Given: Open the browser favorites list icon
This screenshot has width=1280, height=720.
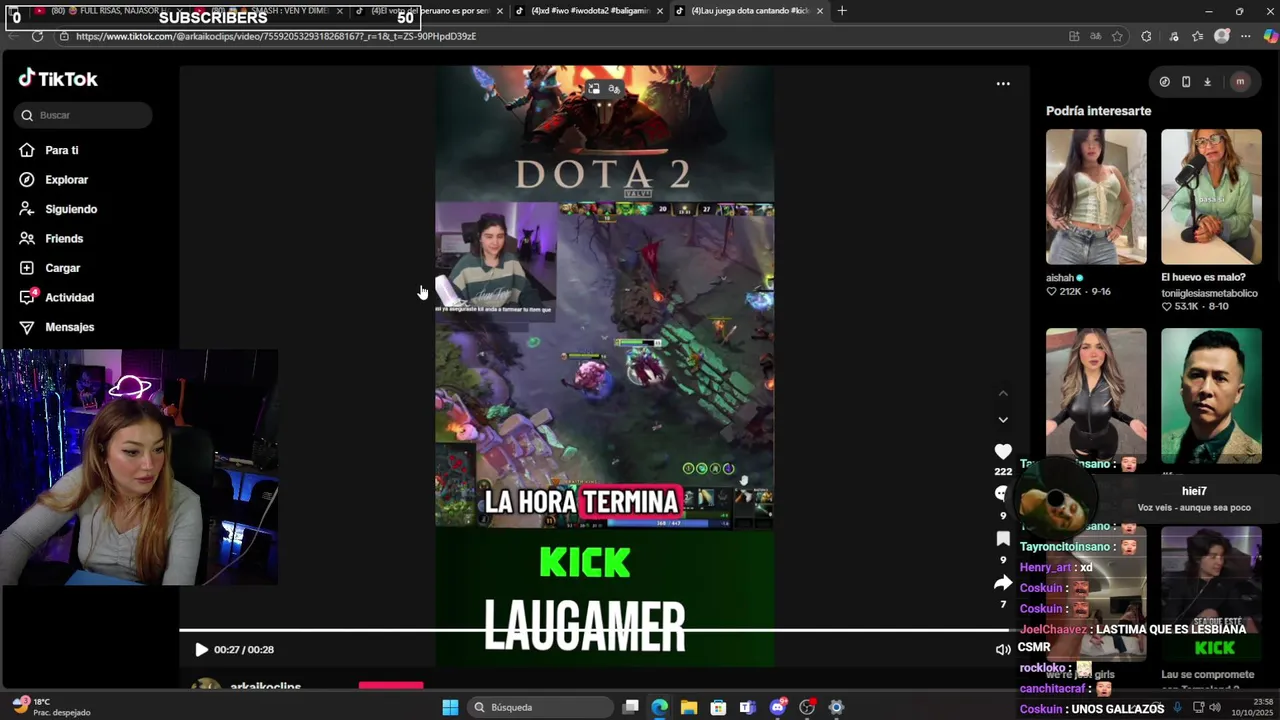Looking at the screenshot, I should [x=1197, y=36].
